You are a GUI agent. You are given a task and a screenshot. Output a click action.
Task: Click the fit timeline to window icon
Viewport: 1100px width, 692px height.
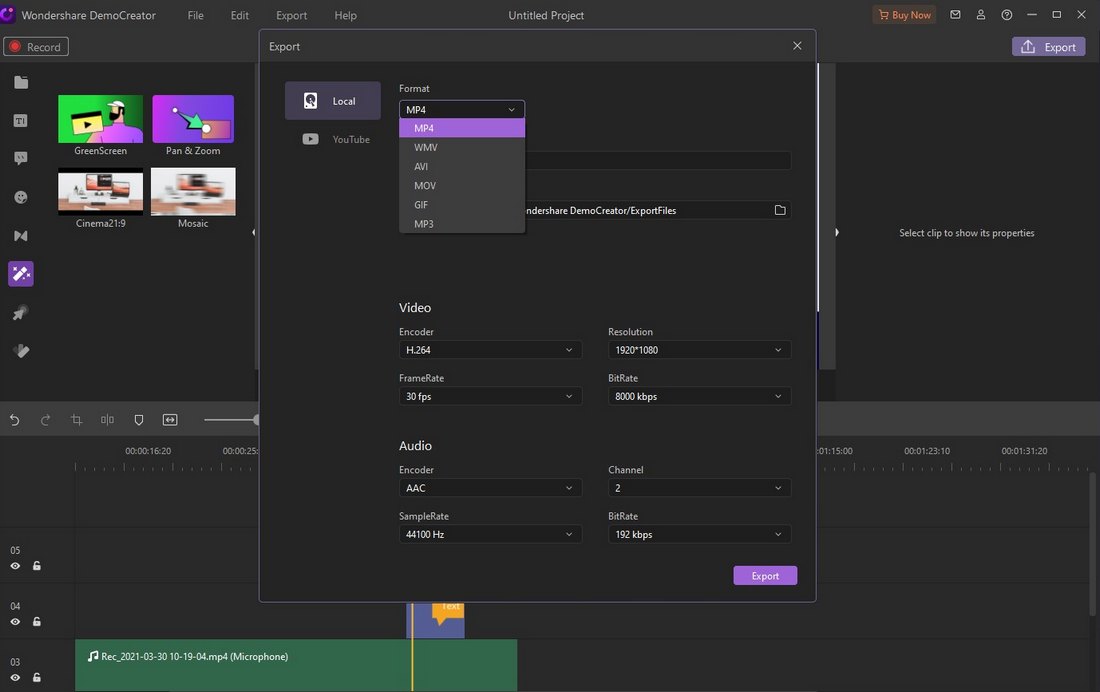(170, 420)
